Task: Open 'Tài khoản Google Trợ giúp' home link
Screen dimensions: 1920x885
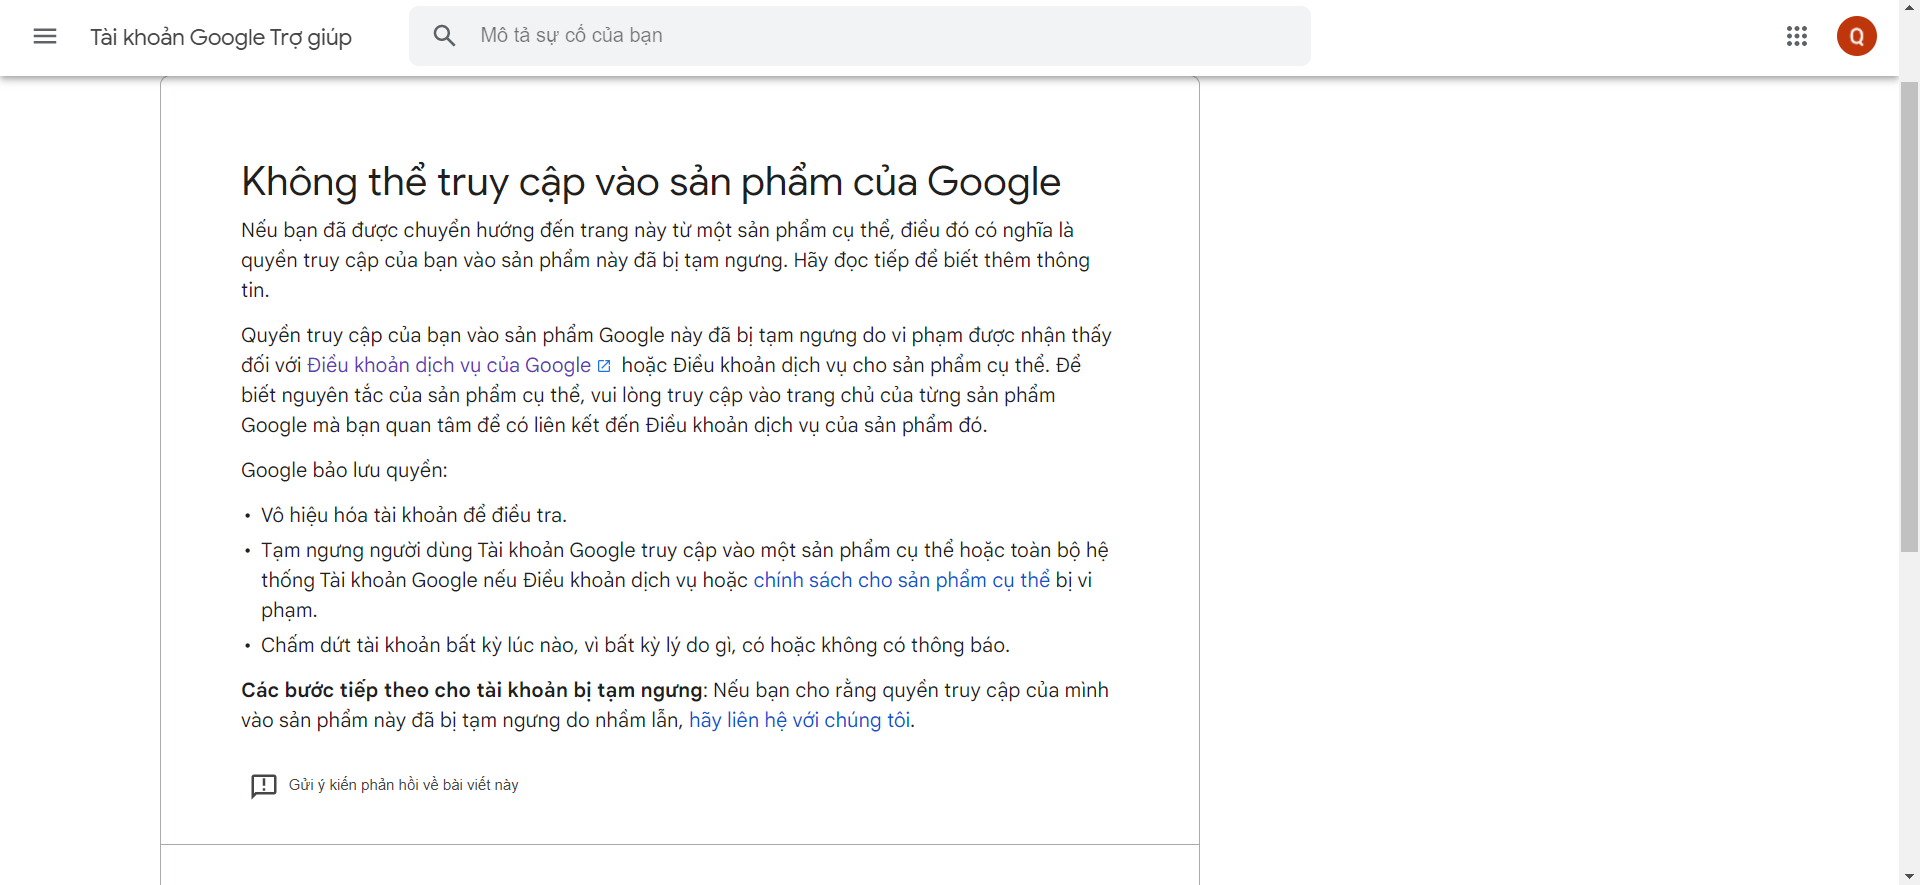Action: click(221, 37)
